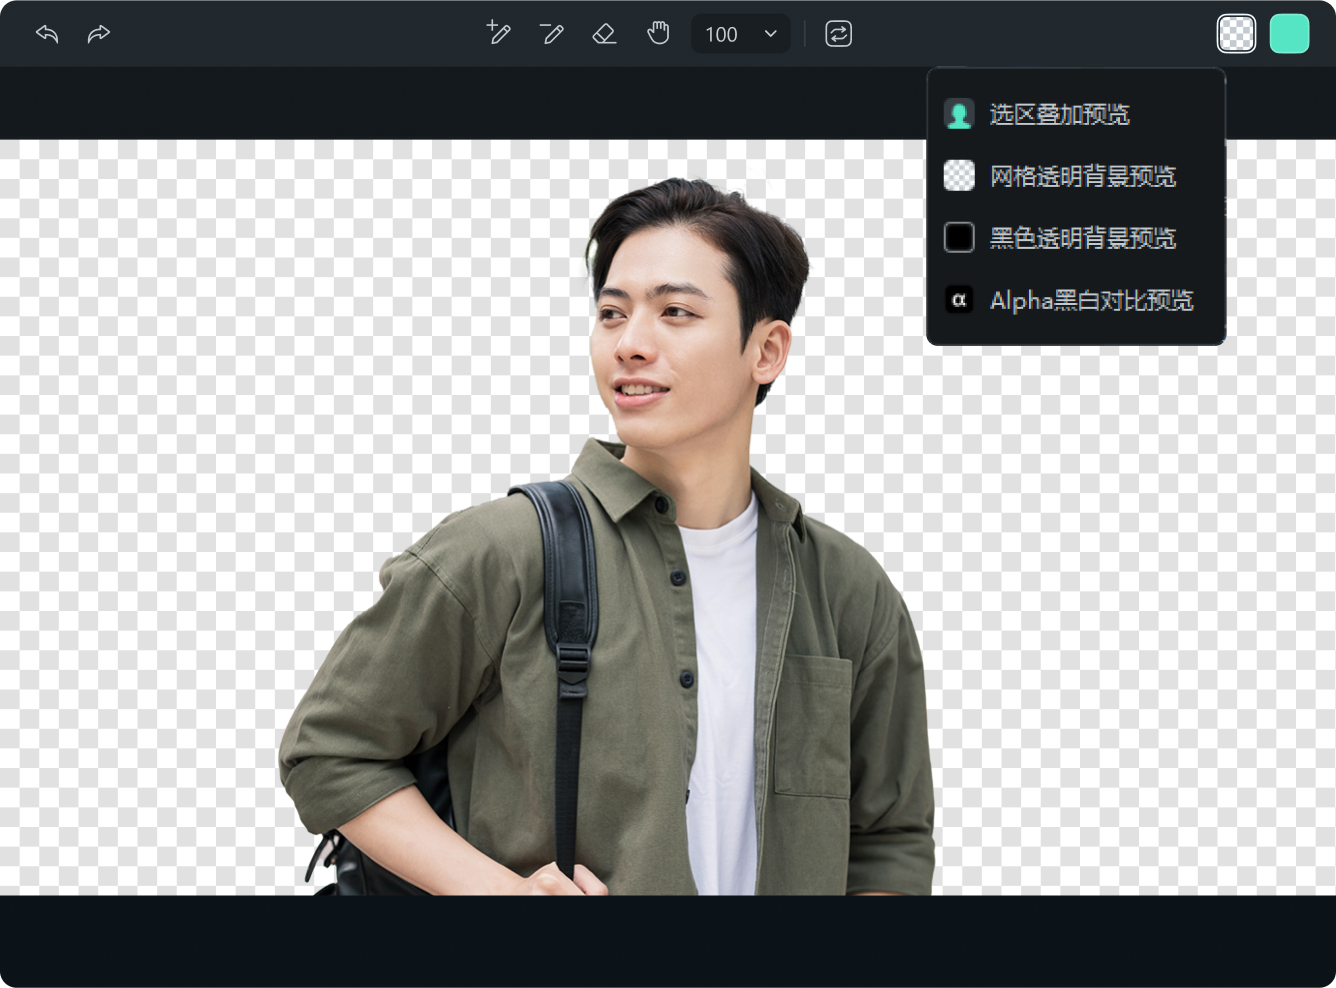Click the Alpha黑白对比预览 icon in the menu
The width and height of the screenshot is (1336, 988).
pyautogui.click(x=959, y=300)
